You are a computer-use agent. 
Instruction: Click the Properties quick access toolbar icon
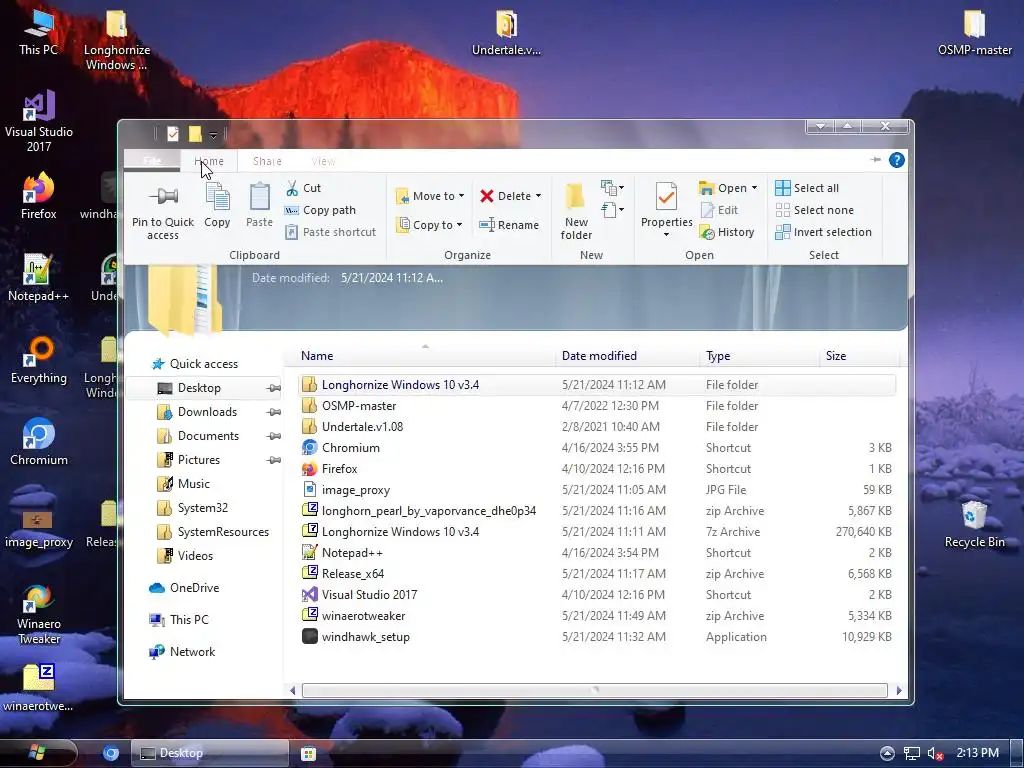coord(173,134)
